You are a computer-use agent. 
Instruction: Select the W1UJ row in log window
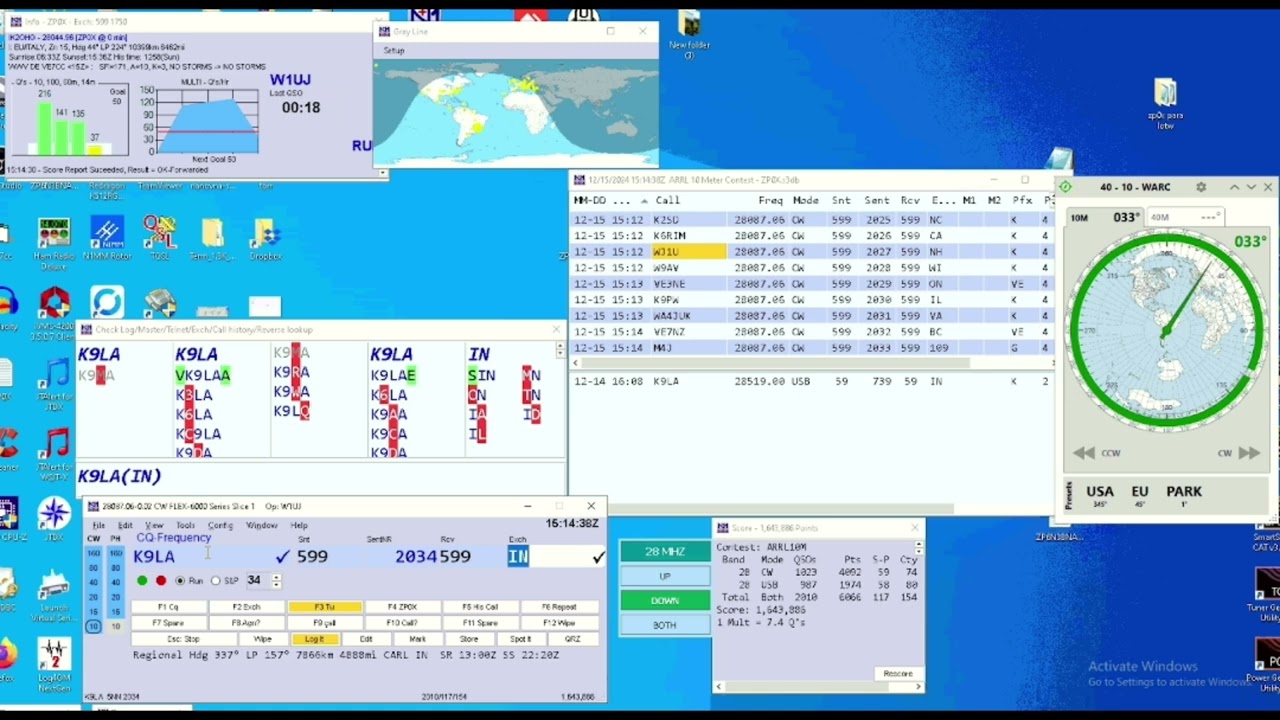pyautogui.click(x=810, y=252)
